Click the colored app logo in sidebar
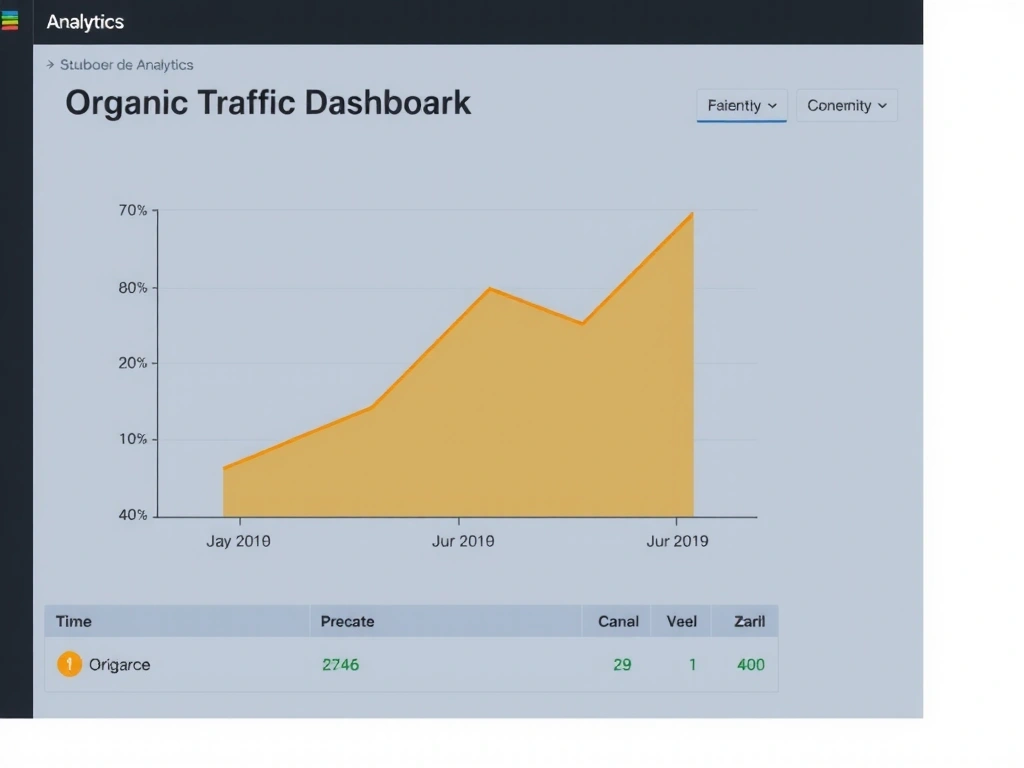1024x768 pixels. point(11,19)
